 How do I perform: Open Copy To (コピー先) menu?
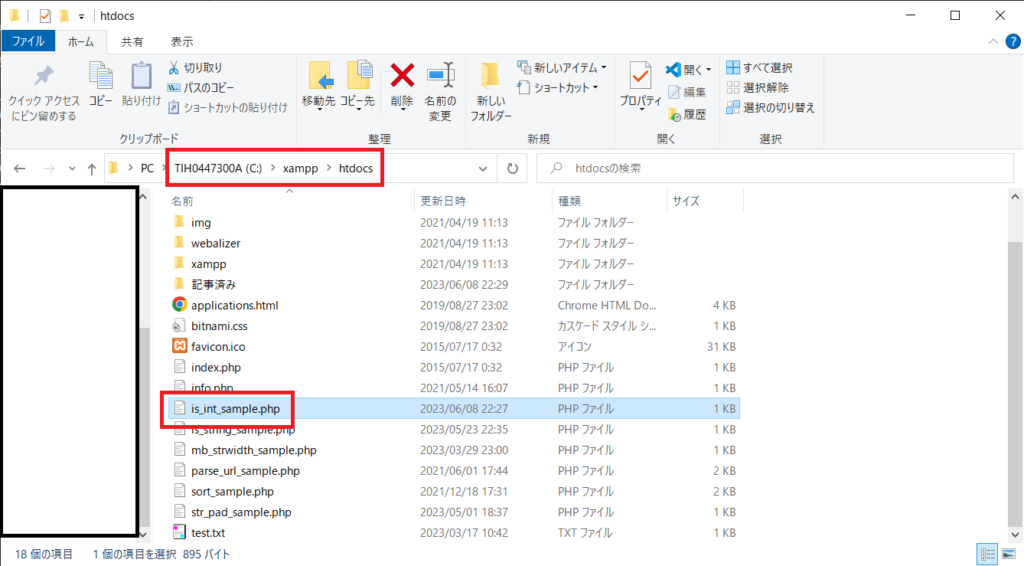357,86
